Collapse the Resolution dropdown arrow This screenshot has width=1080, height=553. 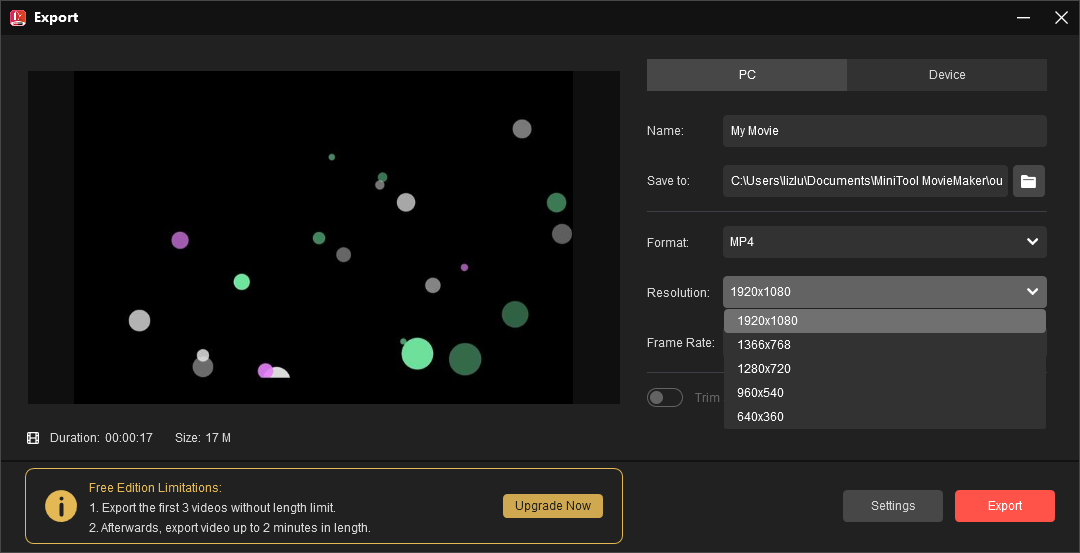[x=1032, y=292]
